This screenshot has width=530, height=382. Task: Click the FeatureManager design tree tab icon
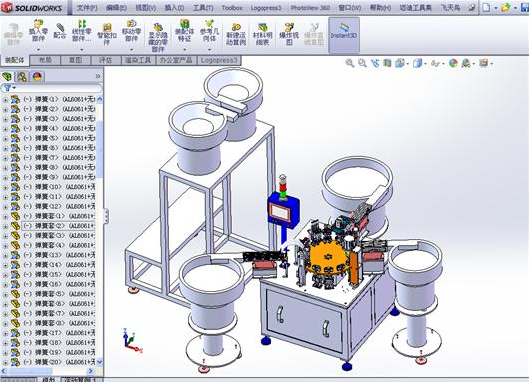tap(7, 77)
